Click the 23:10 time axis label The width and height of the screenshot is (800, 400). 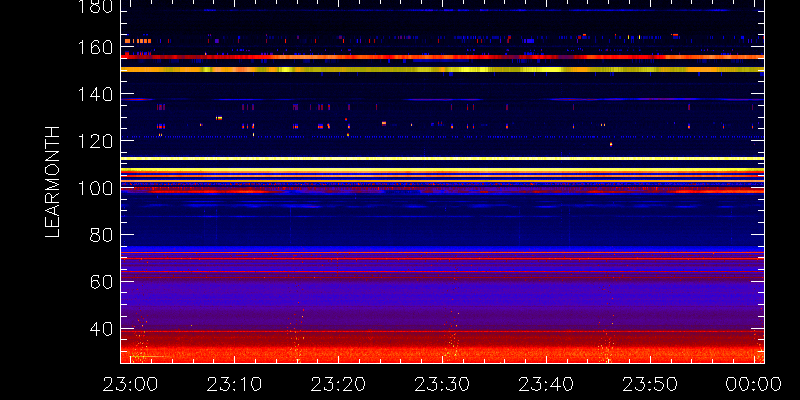(234, 384)
